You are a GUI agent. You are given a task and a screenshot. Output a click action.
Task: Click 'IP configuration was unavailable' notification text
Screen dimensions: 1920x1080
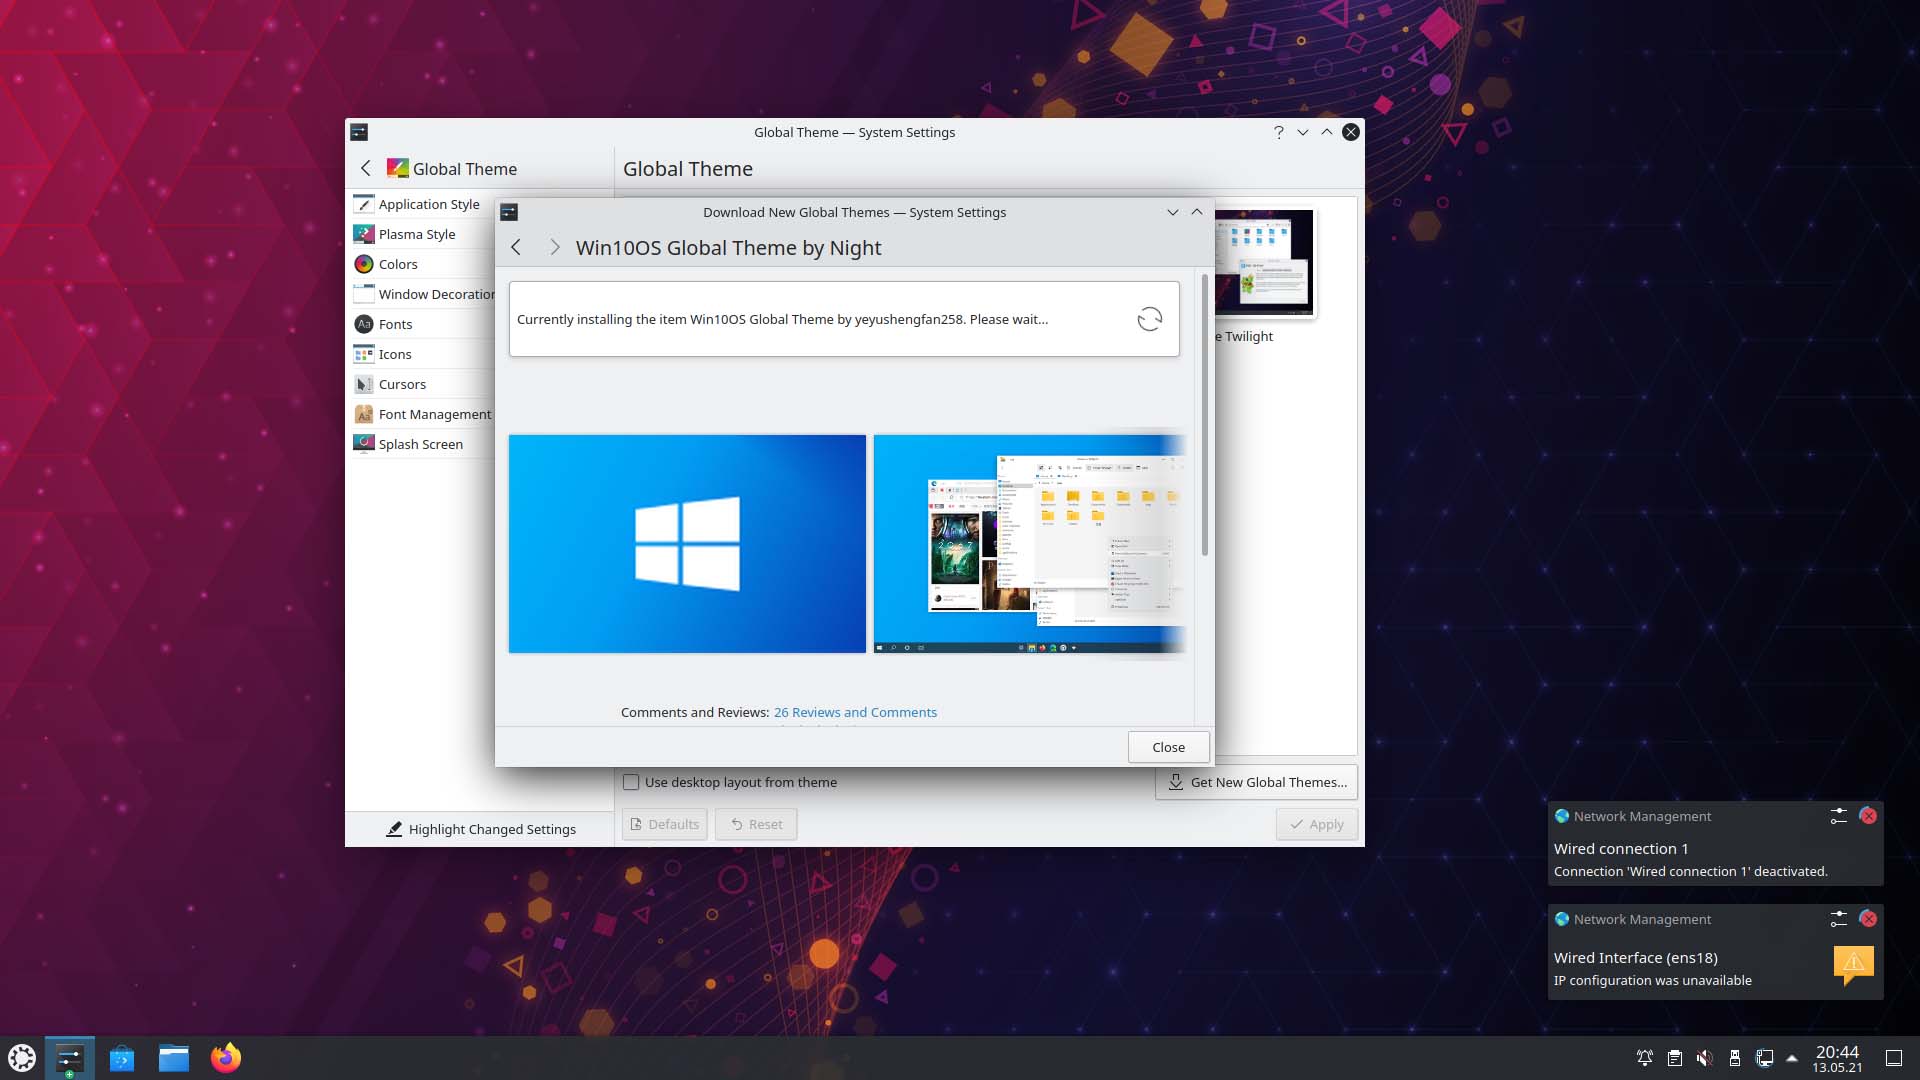coord(1652,980)
